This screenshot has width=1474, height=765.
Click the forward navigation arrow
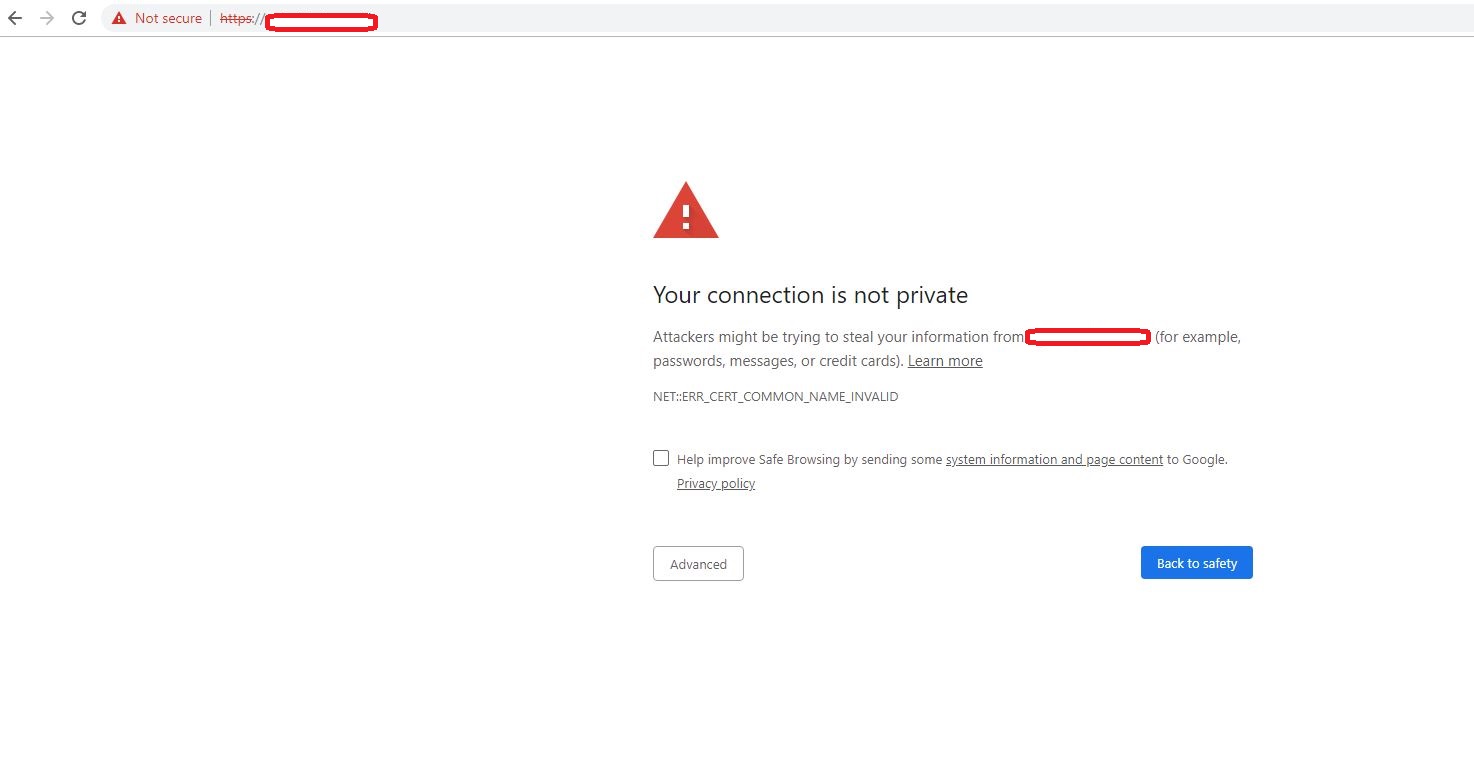pyautogui.click(x=46, y=18)
